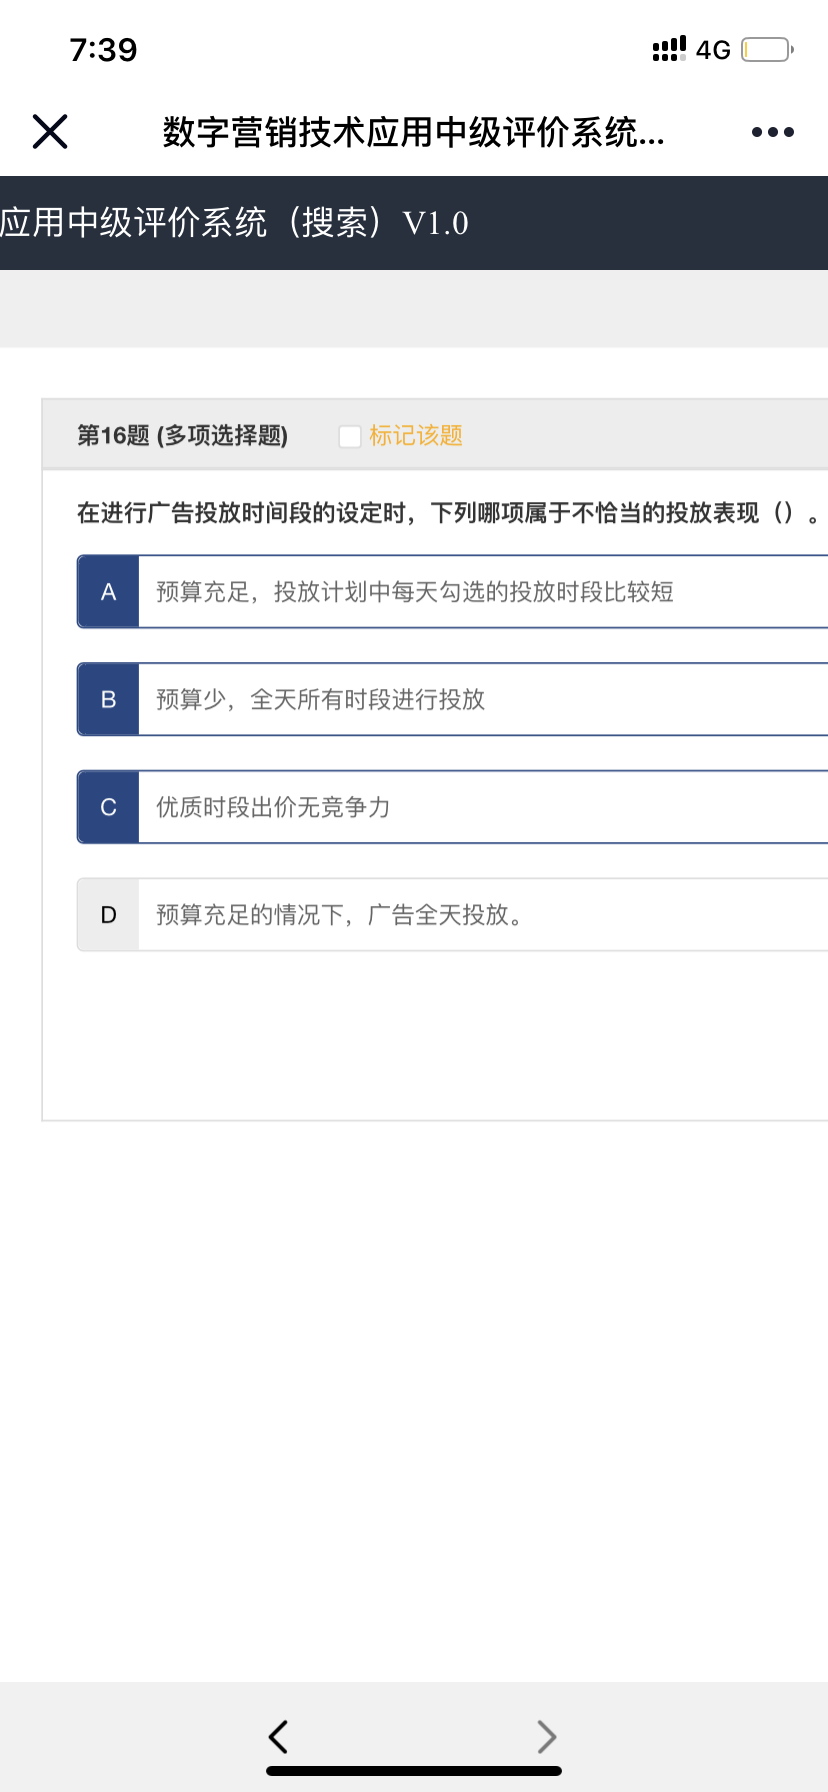This screenshot has width=828, height=1792.
Task: Deselect option C letter box
Action: 109,807
